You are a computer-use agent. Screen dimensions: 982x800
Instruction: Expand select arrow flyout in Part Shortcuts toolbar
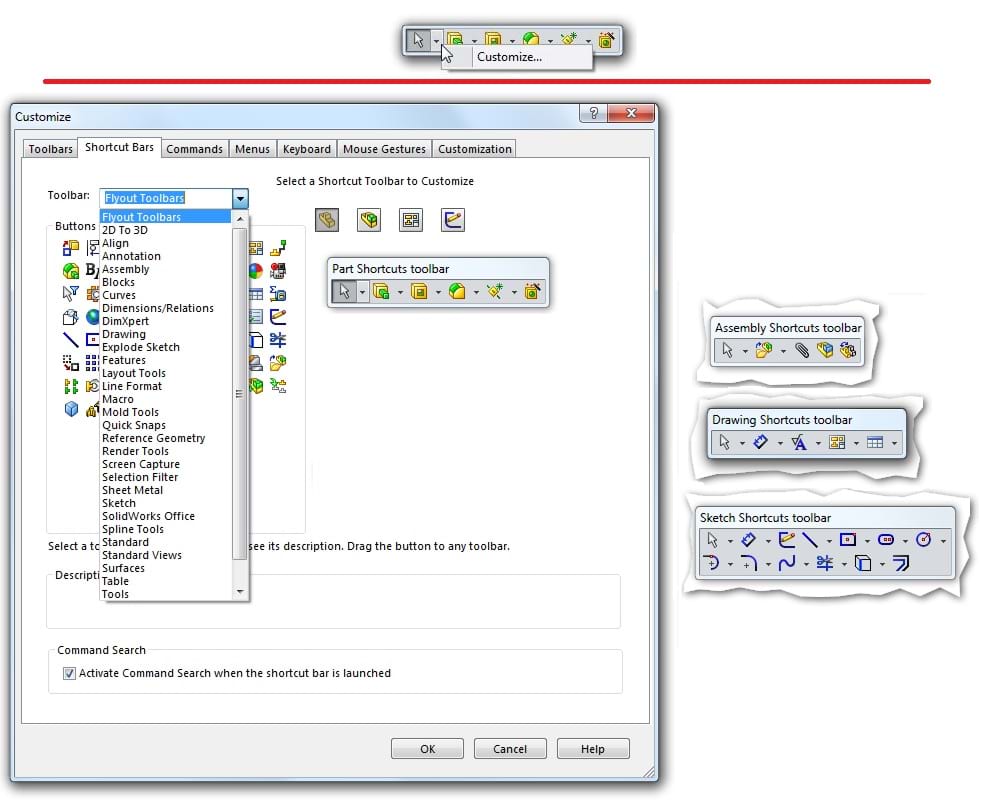point(362,292)
